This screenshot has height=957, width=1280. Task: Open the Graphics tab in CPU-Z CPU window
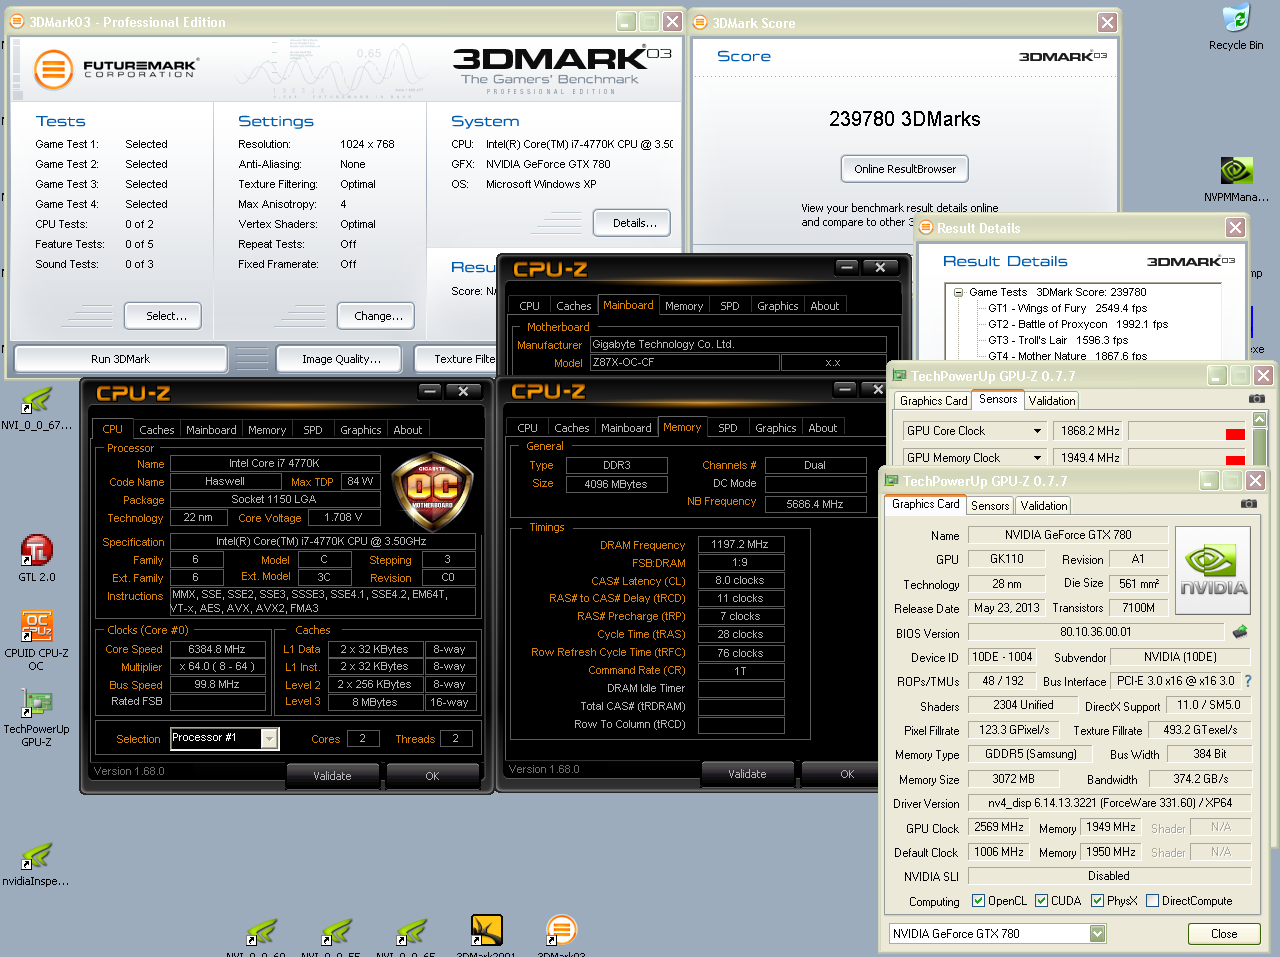(x=361, y=430)
